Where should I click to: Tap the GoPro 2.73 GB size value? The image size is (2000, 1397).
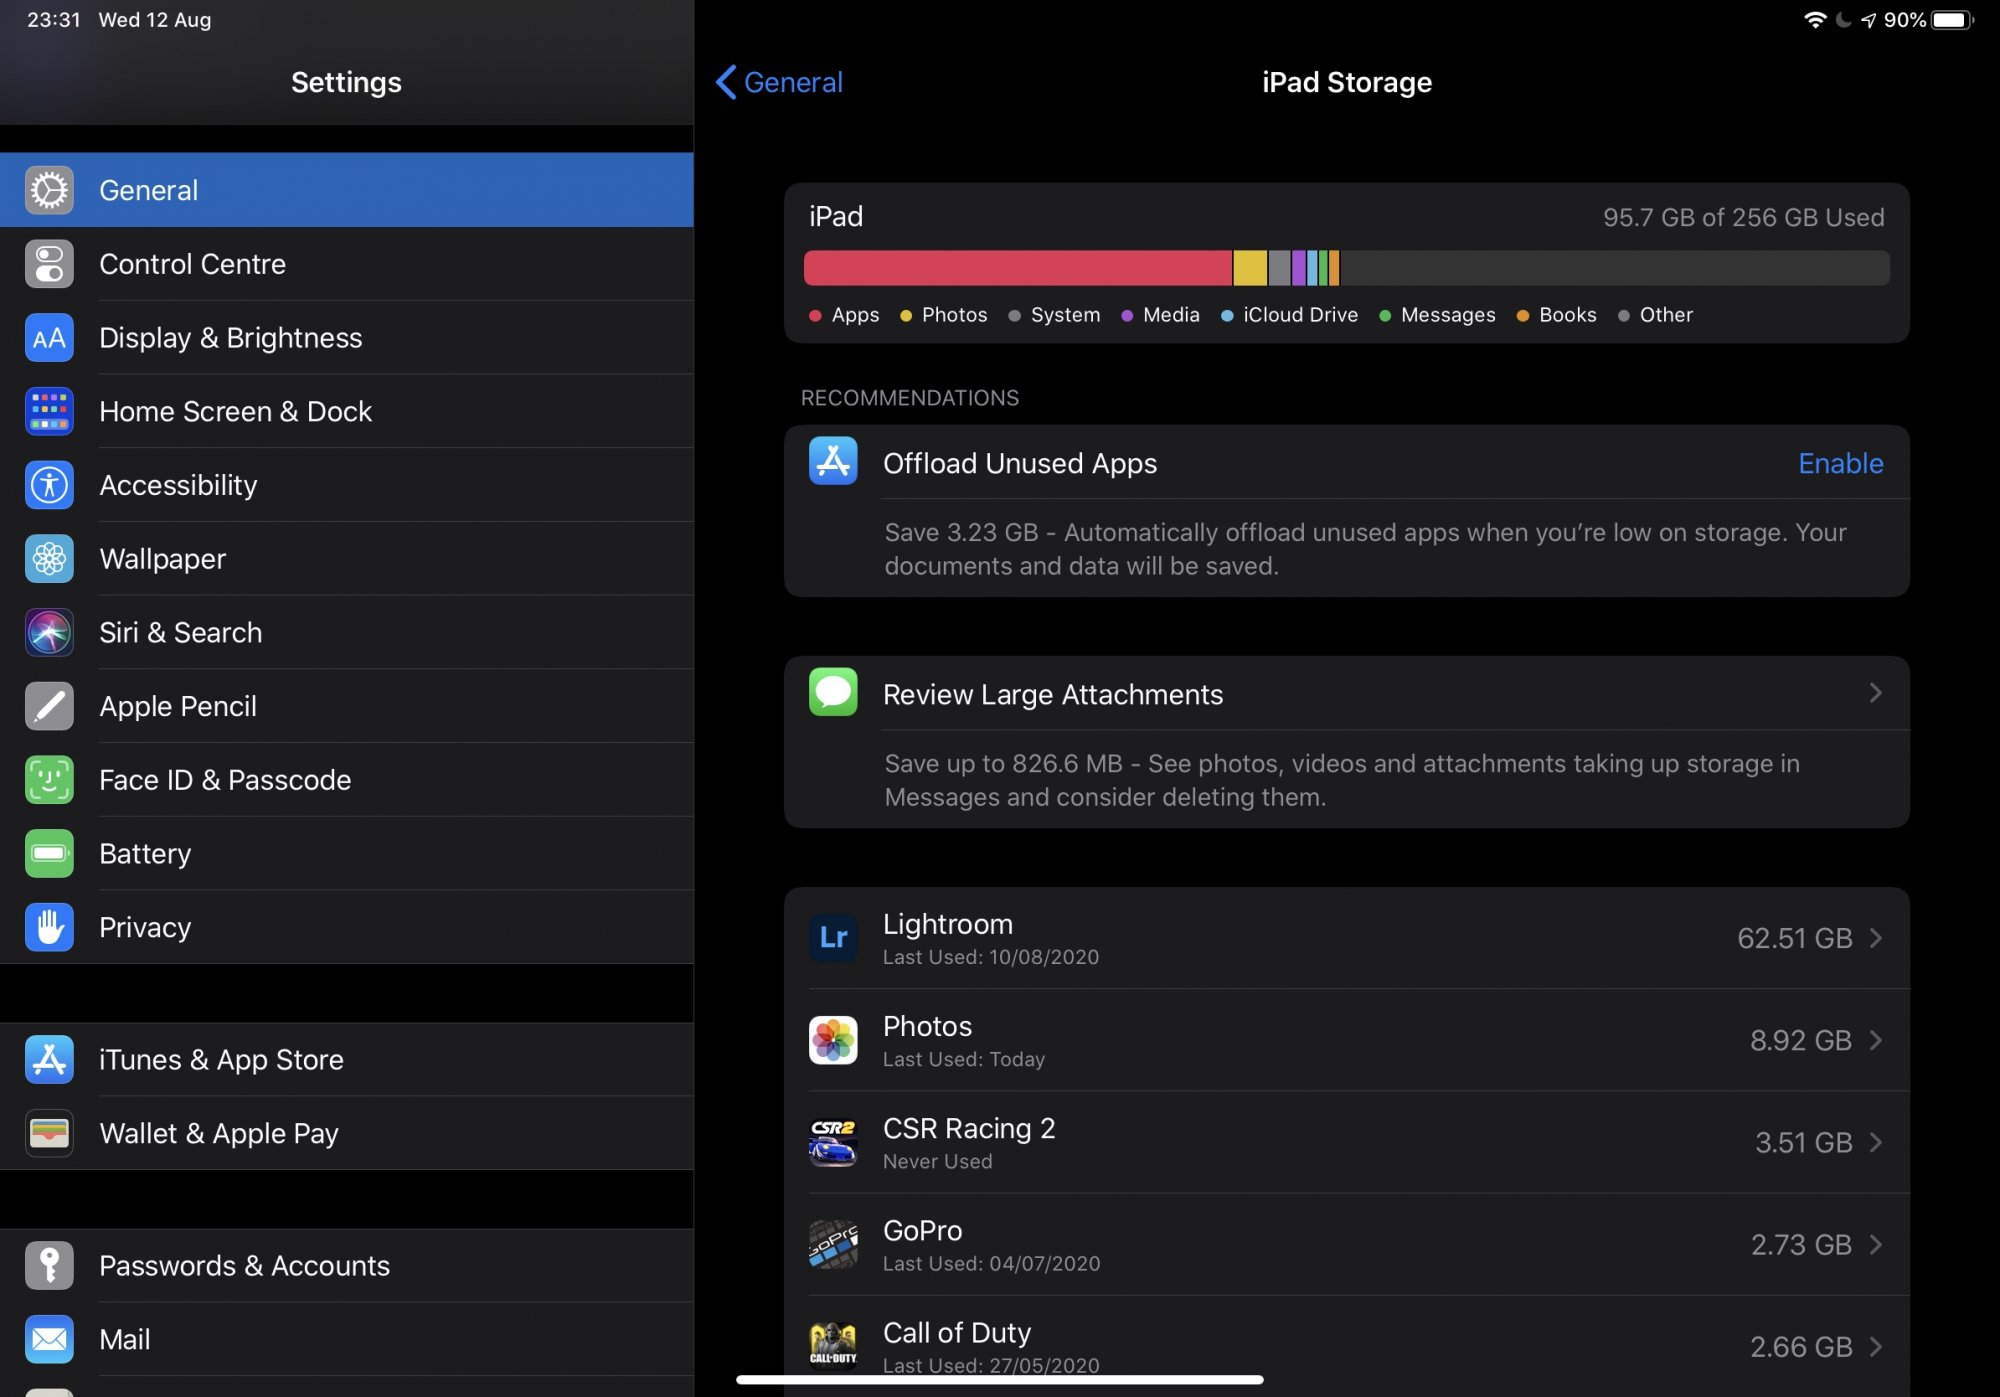tap(1801, 1244)
